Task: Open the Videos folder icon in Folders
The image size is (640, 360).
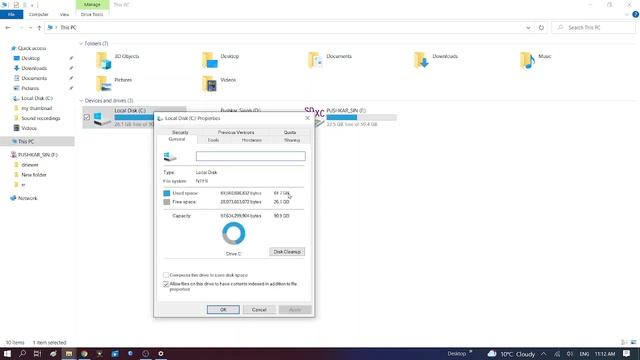Action: click(x=209, y=84)
